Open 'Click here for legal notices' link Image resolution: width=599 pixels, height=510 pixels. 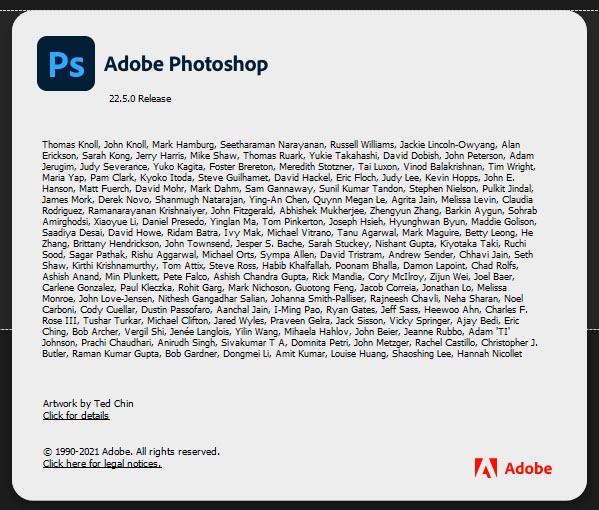click(102, 464)
